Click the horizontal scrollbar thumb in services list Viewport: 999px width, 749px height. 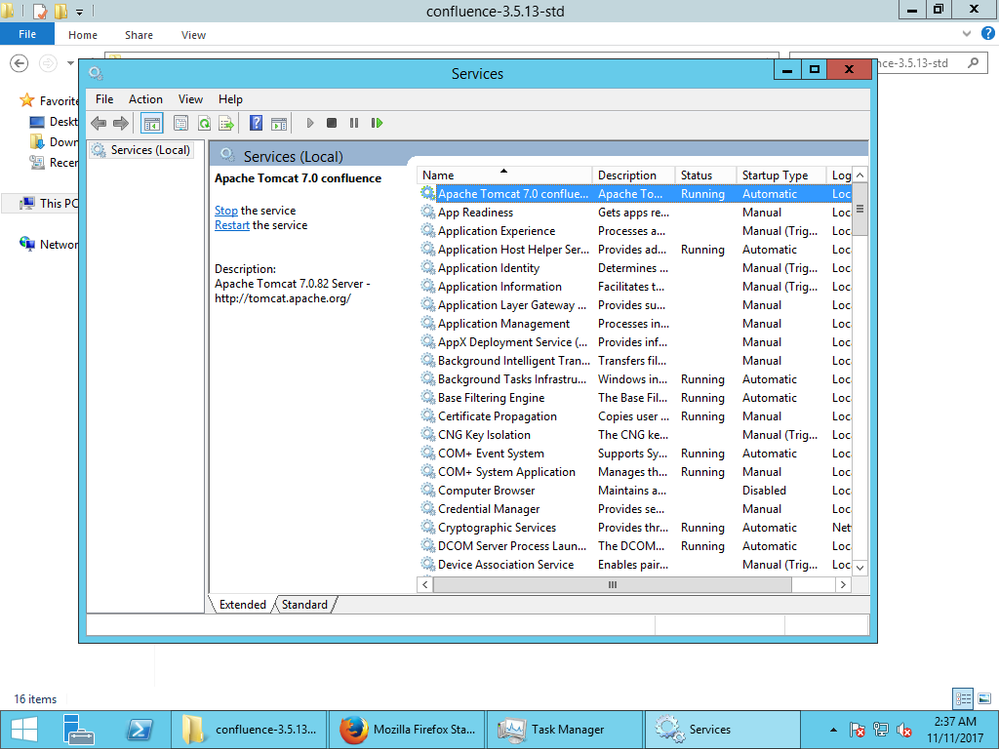(x=612, y=584)
